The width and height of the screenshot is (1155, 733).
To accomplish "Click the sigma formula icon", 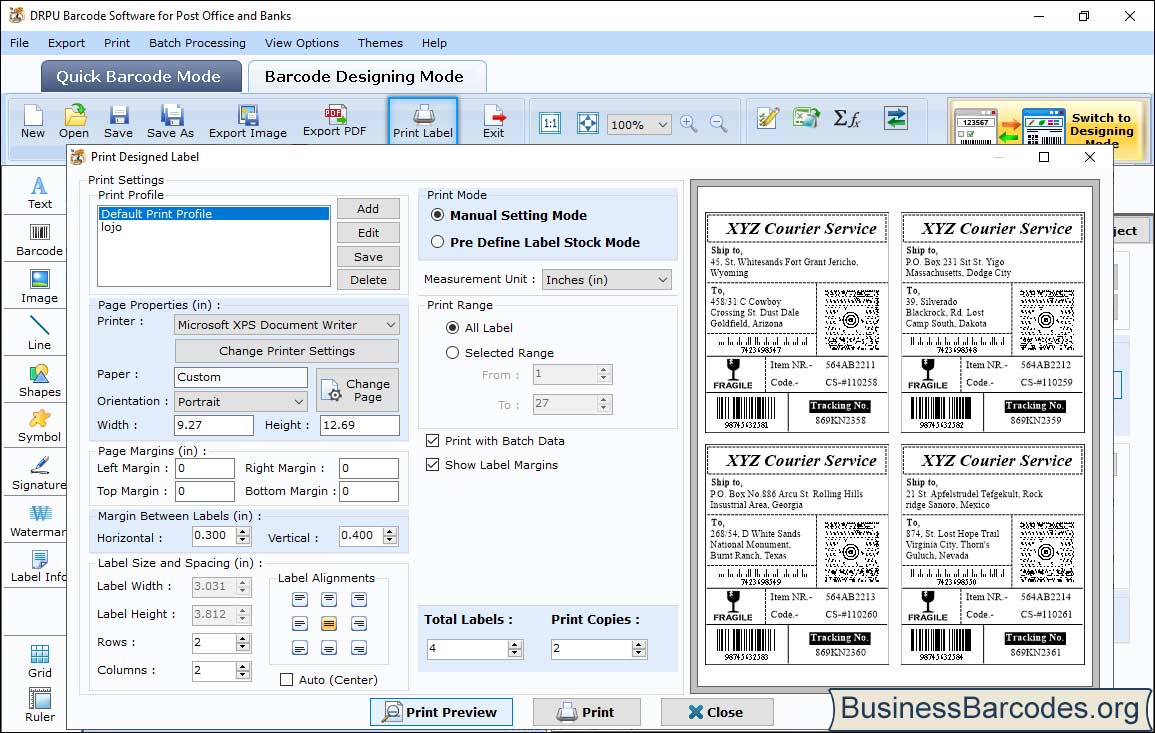I will (x=846, y=118).
